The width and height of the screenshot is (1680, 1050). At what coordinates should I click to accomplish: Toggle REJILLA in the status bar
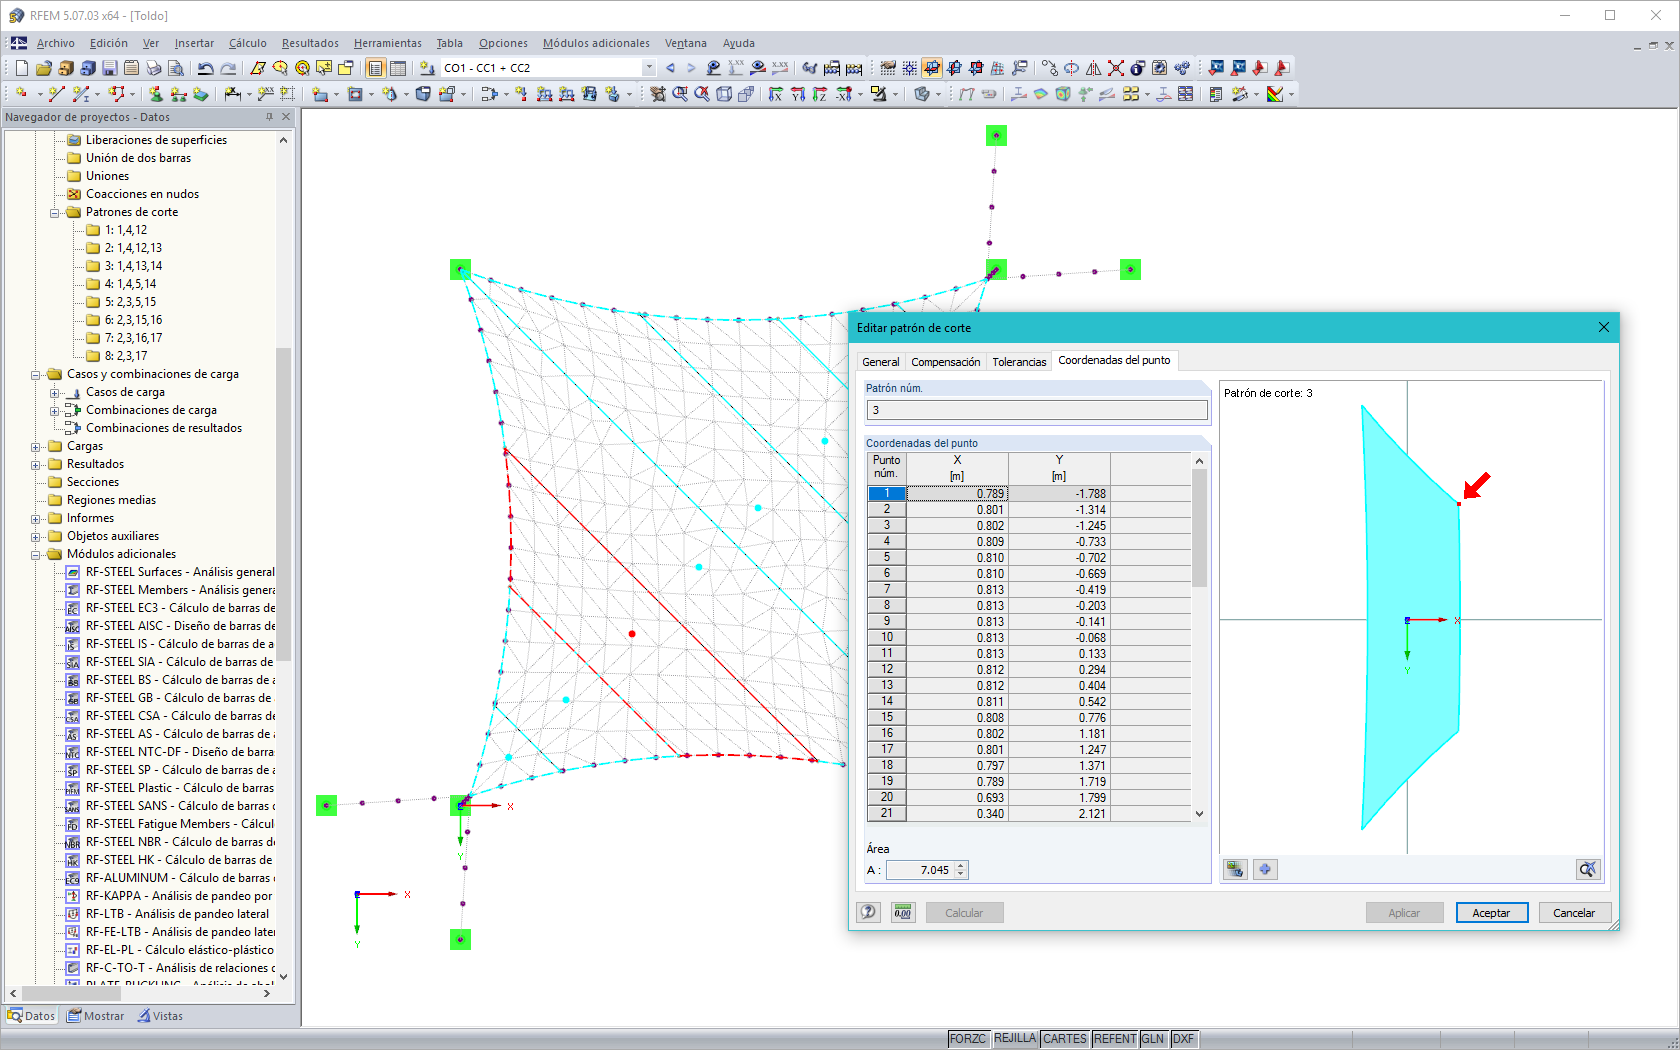click(x=1015, y=1038)
